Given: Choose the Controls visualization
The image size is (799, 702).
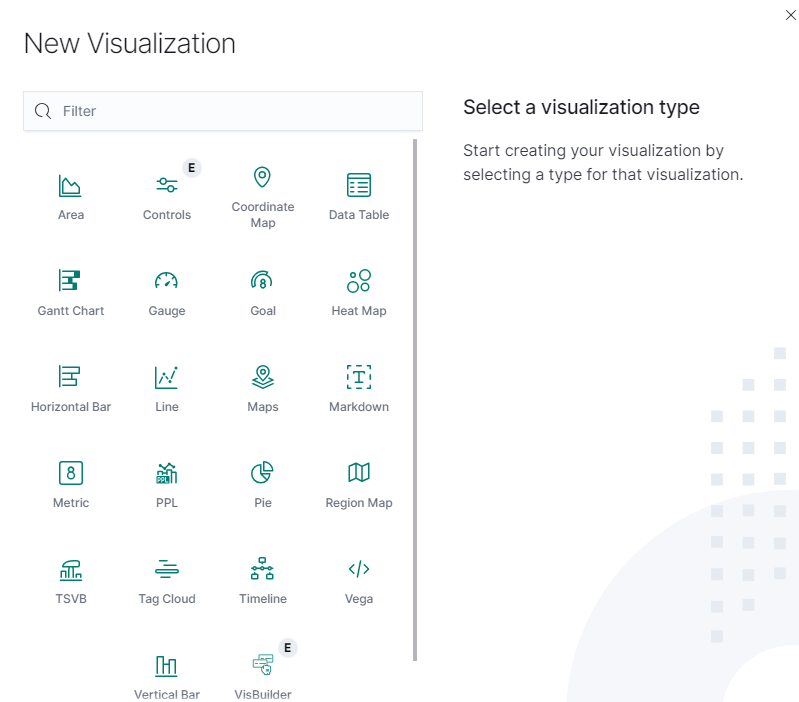Looking at the screenshot, I should coord(167,197).
